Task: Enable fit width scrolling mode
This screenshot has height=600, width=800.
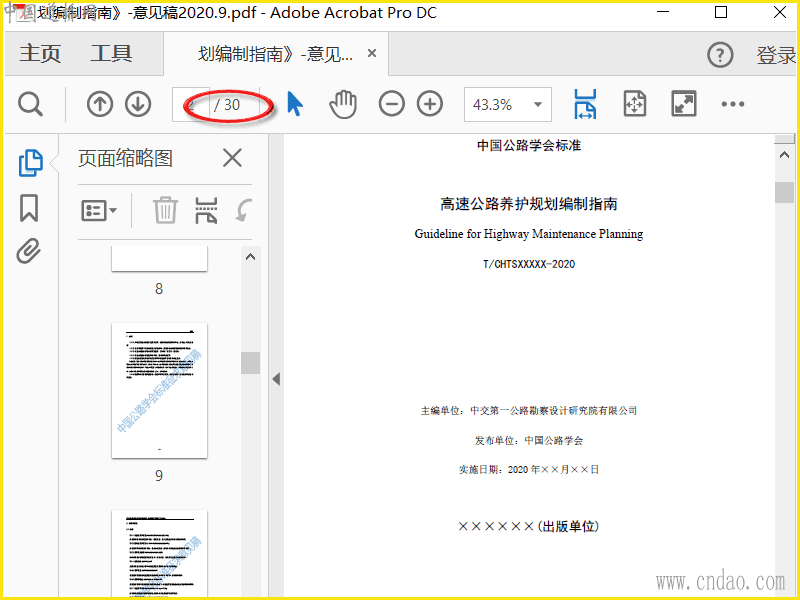Action: pyautogui.click(x=585, y=104)
